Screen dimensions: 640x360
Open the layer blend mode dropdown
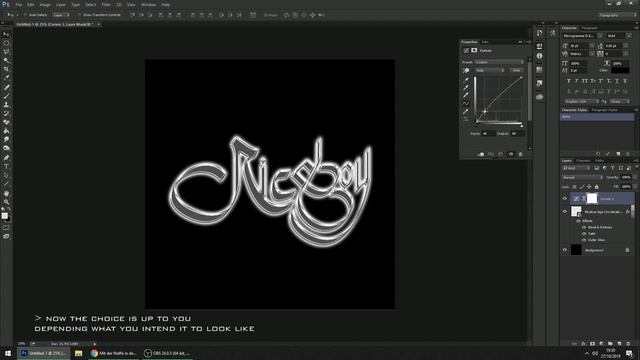click(582, 178)
